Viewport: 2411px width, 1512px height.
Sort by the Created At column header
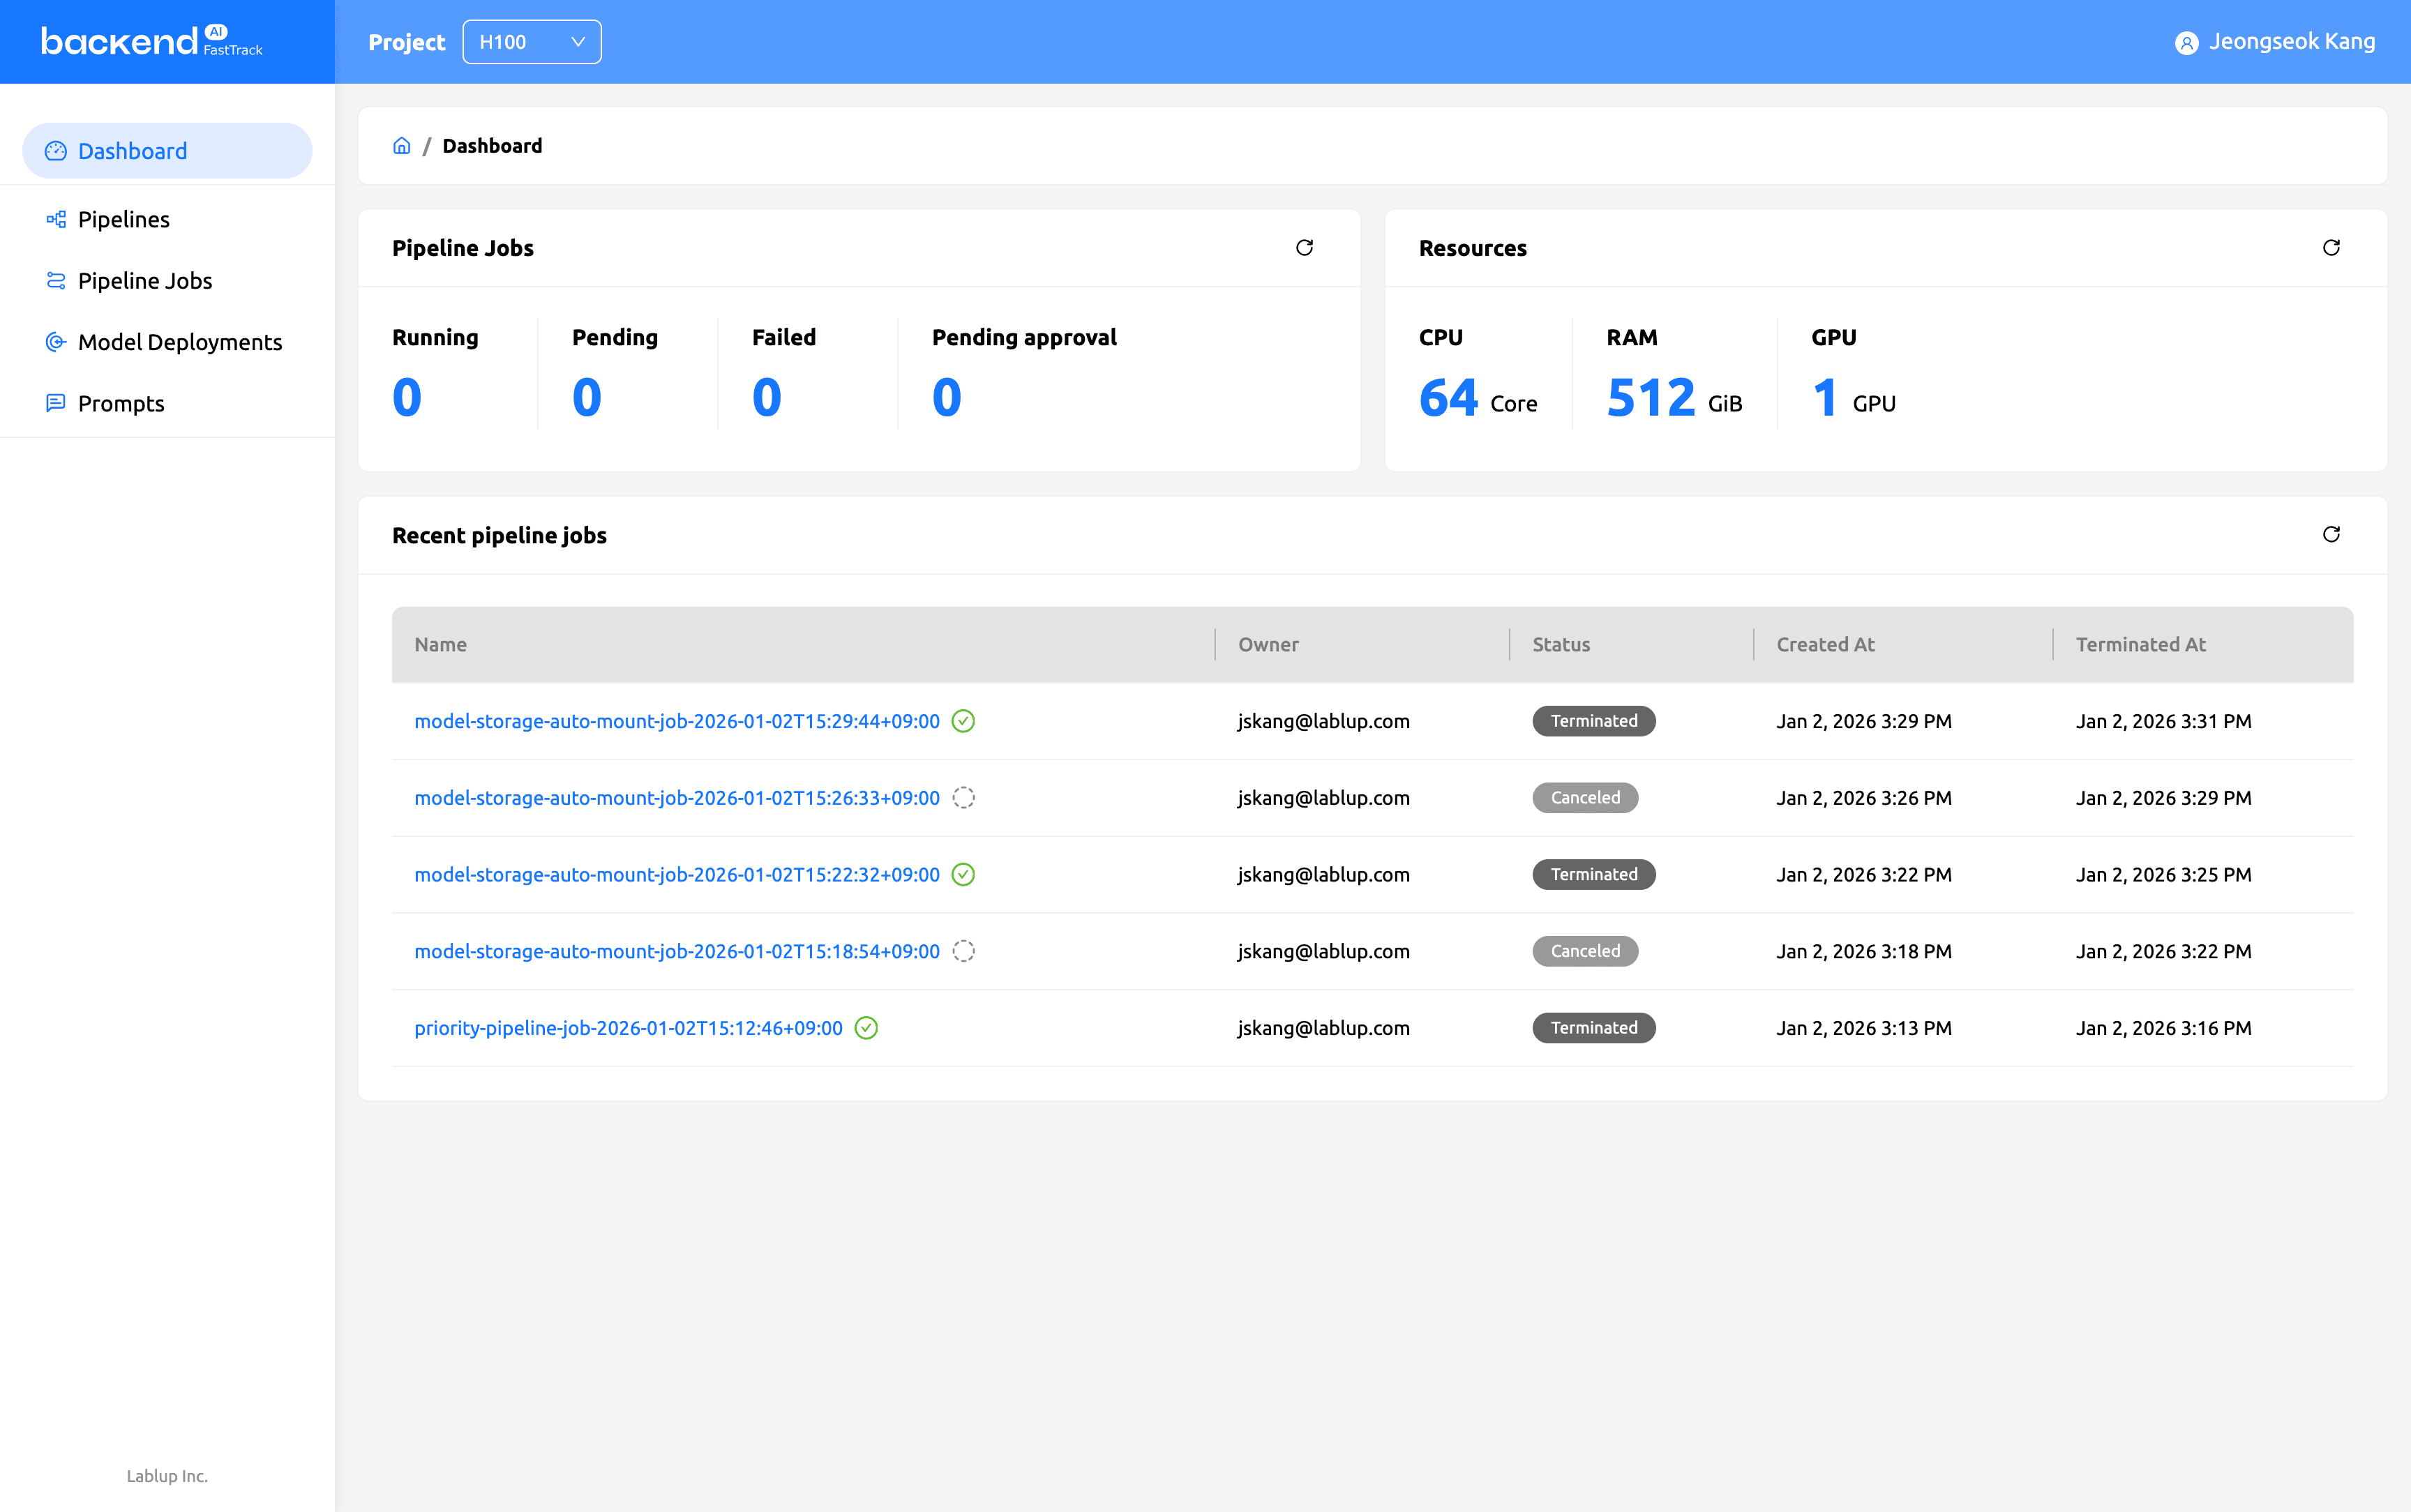click(1824, 644)
